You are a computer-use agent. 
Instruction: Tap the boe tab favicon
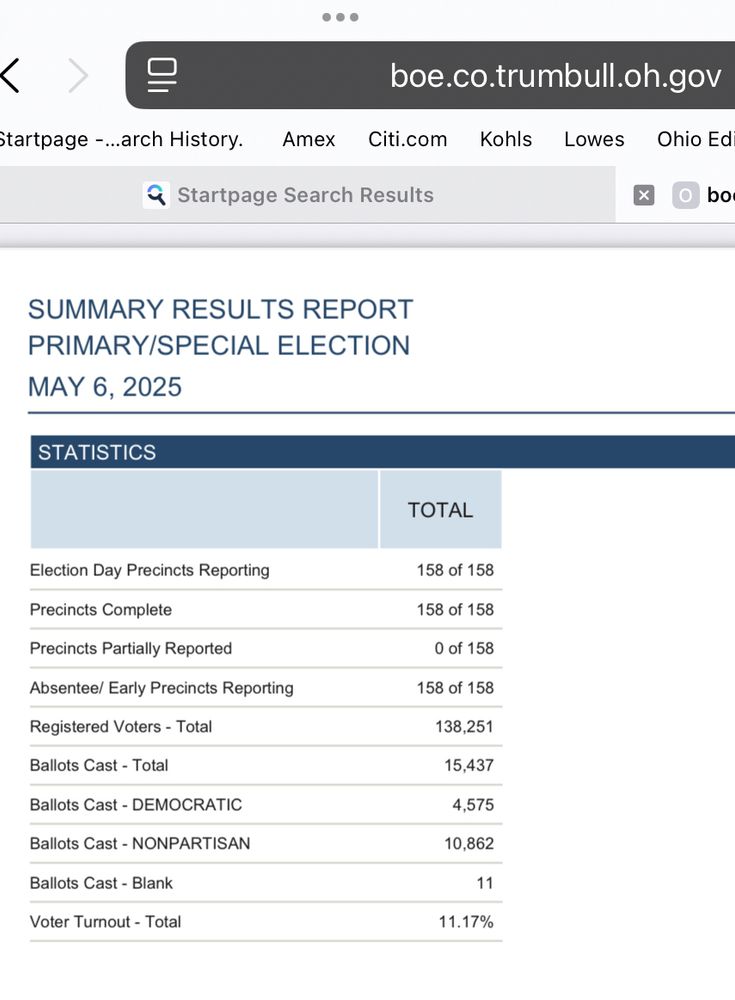(685, 195)
